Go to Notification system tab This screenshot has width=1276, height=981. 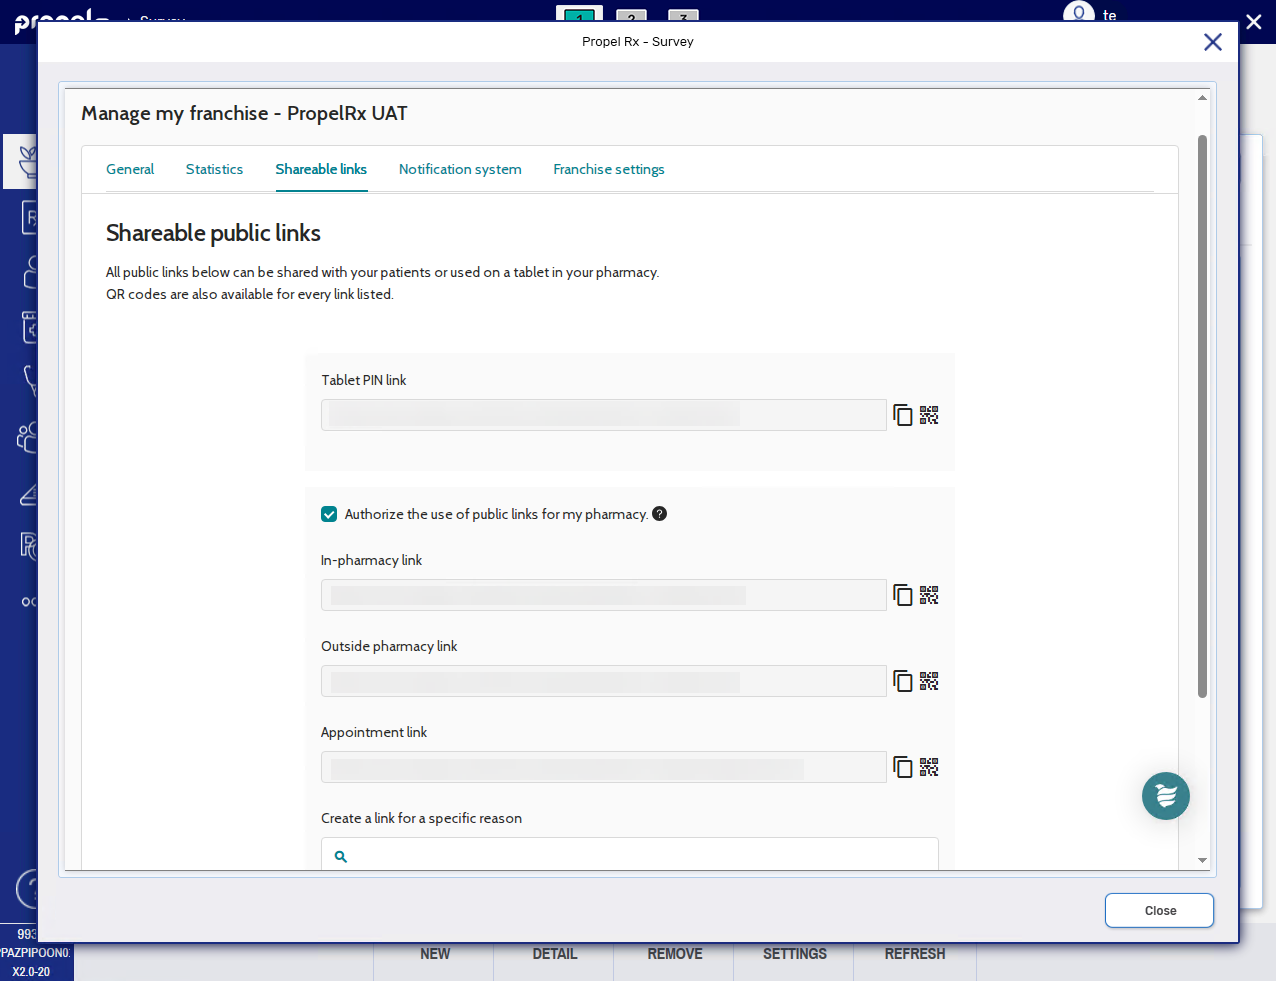(x=460, y=169)
